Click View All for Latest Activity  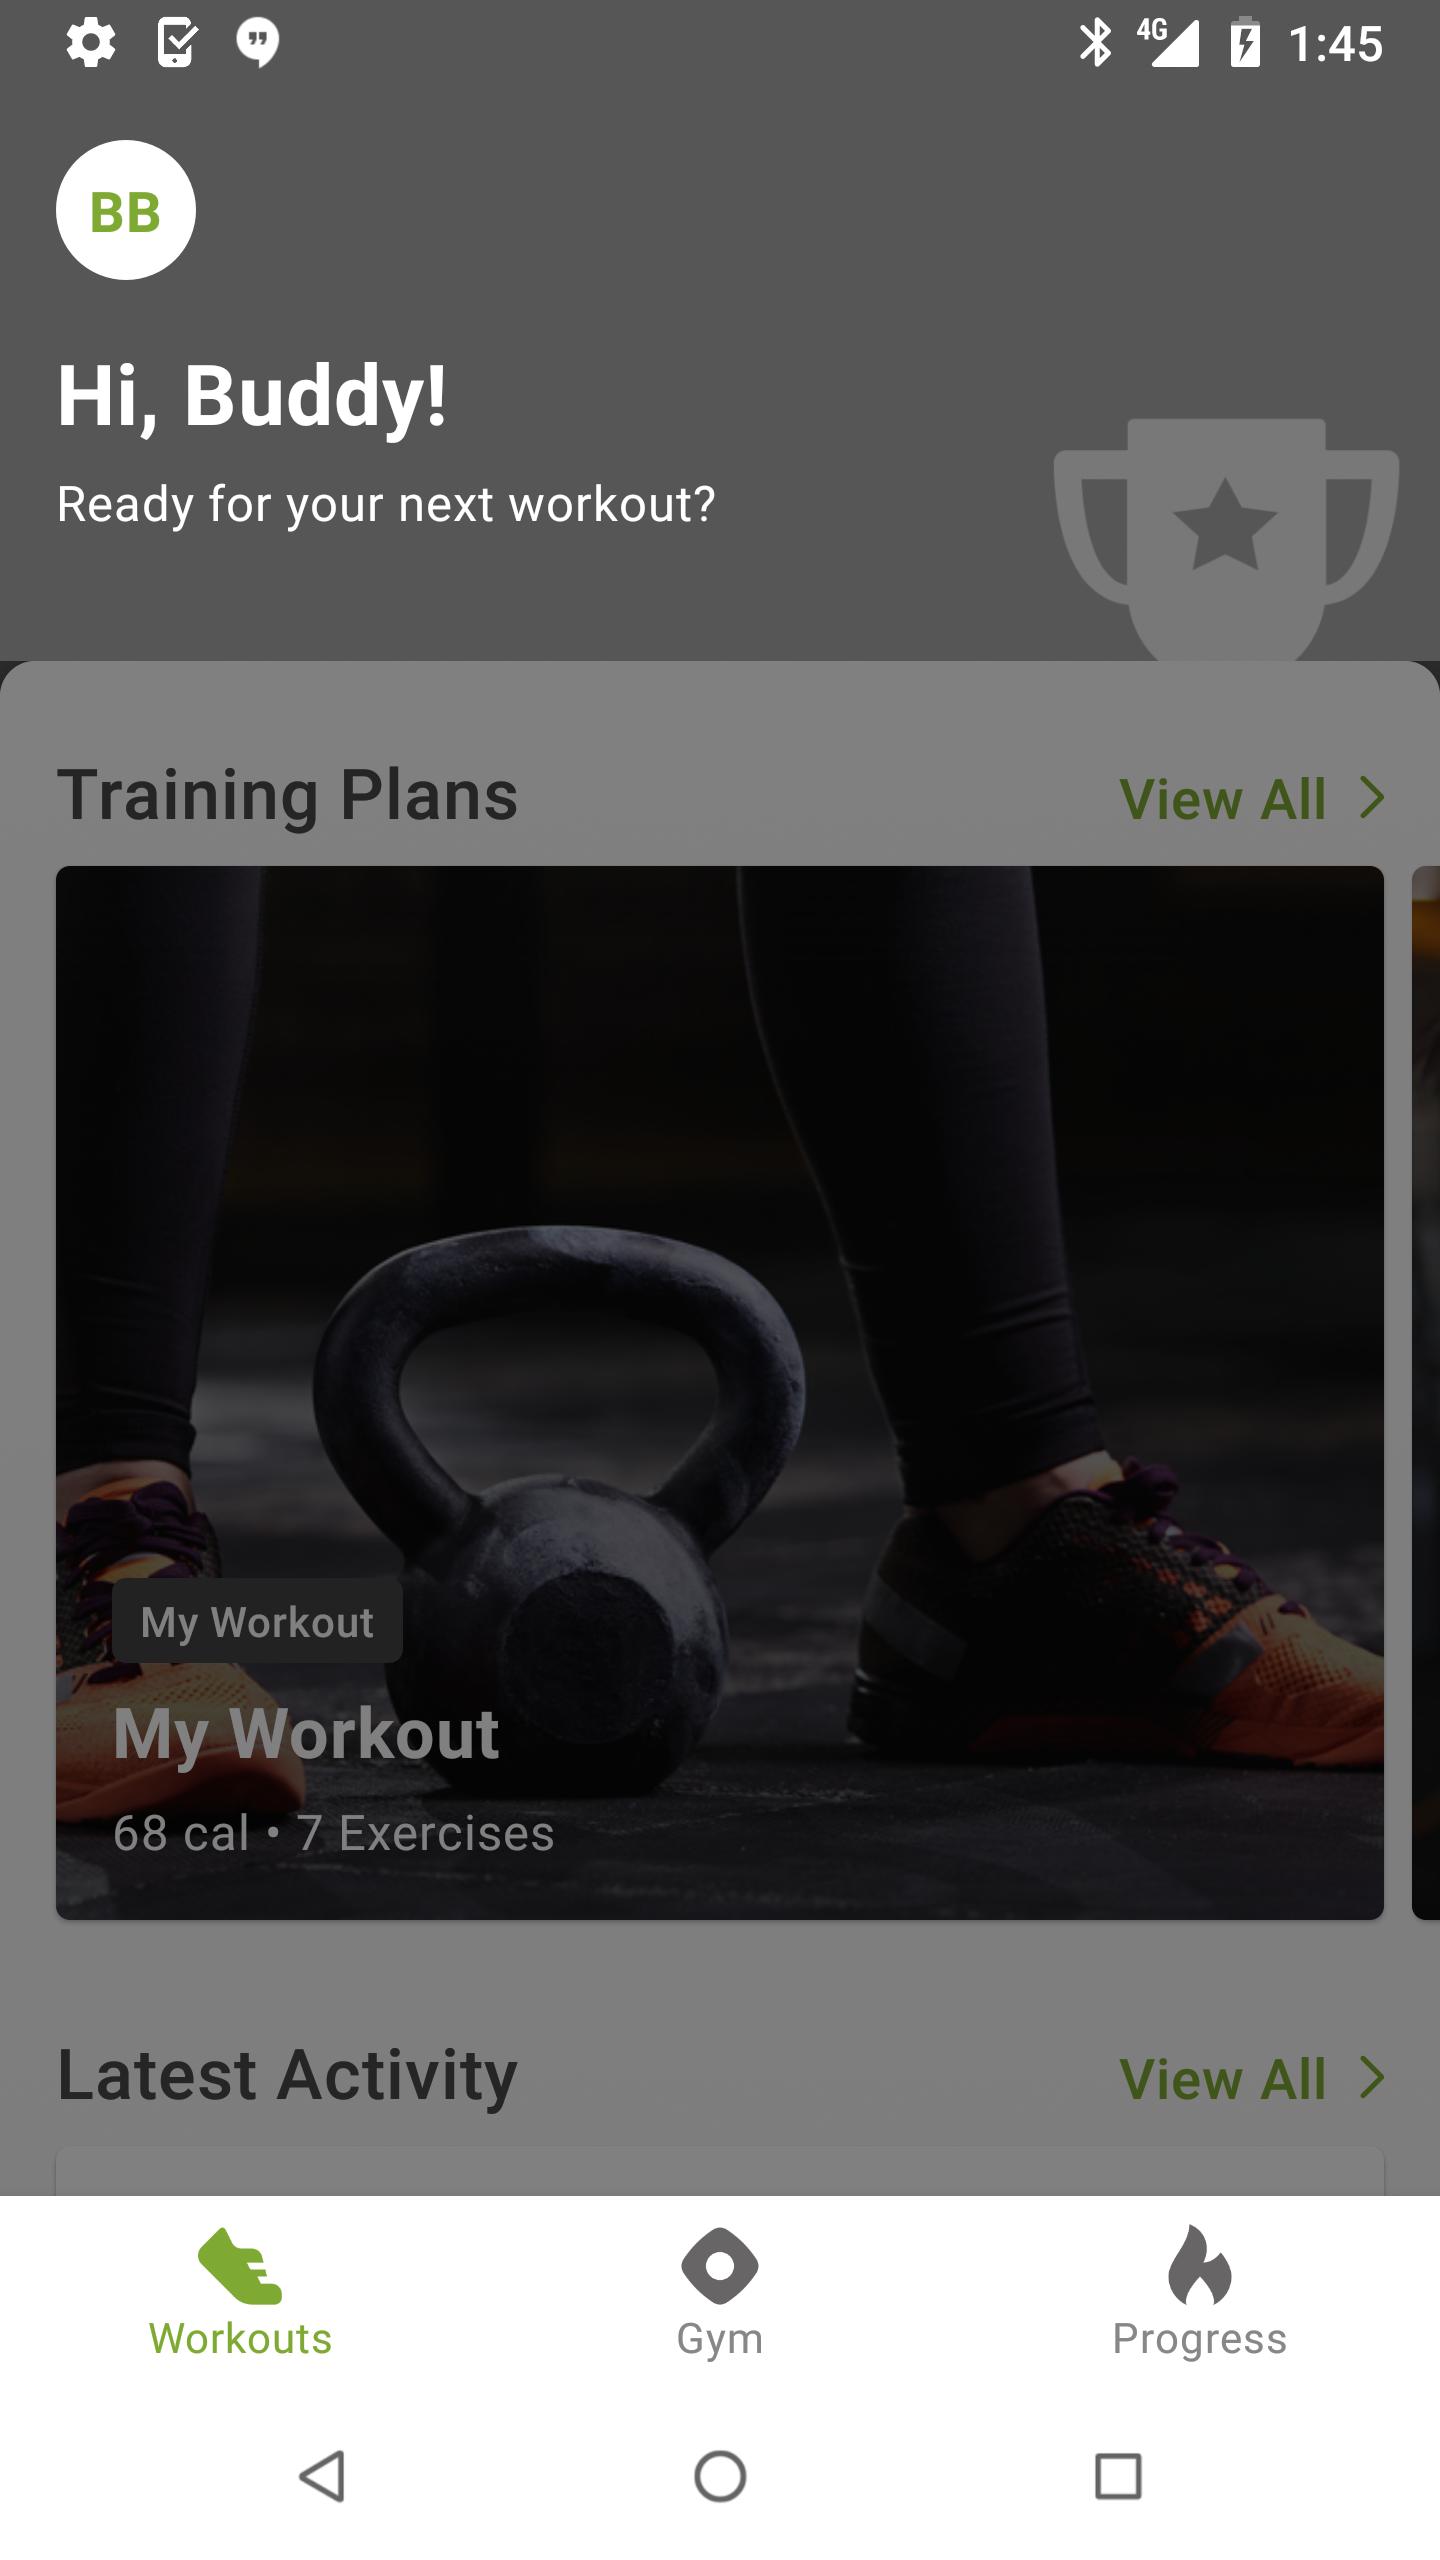[x=1223, y=2079]
